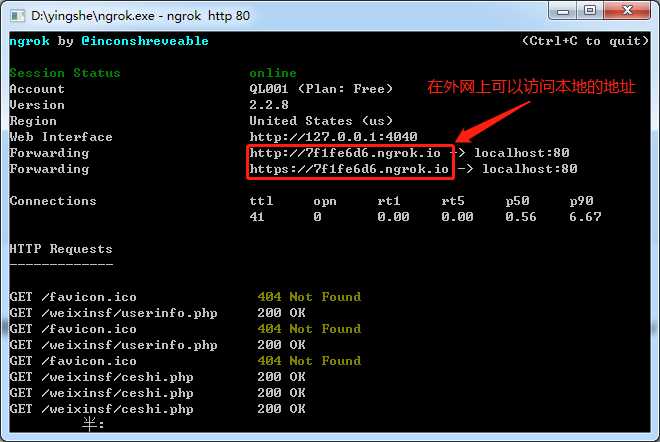The image size is (660, 442).
Task: Click the 'QL001 (Plan: Free)' account value
Action: (x=321, y=89)
